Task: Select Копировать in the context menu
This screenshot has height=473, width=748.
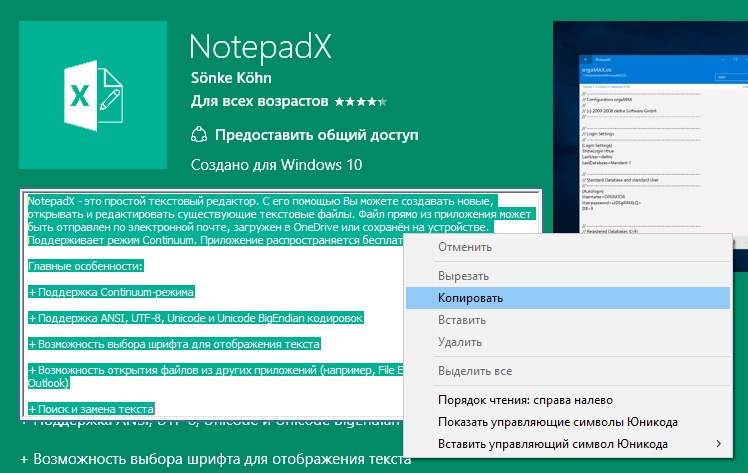Action: tap(568, 298)
